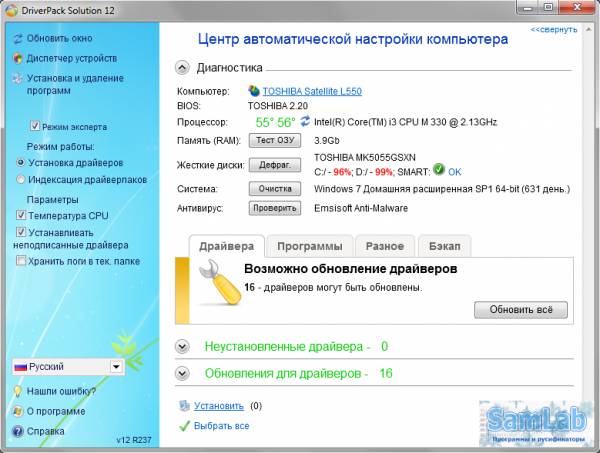The image size is (600, 453).
Task: Click the '<<свернуть' link
Action: point(553,29)
